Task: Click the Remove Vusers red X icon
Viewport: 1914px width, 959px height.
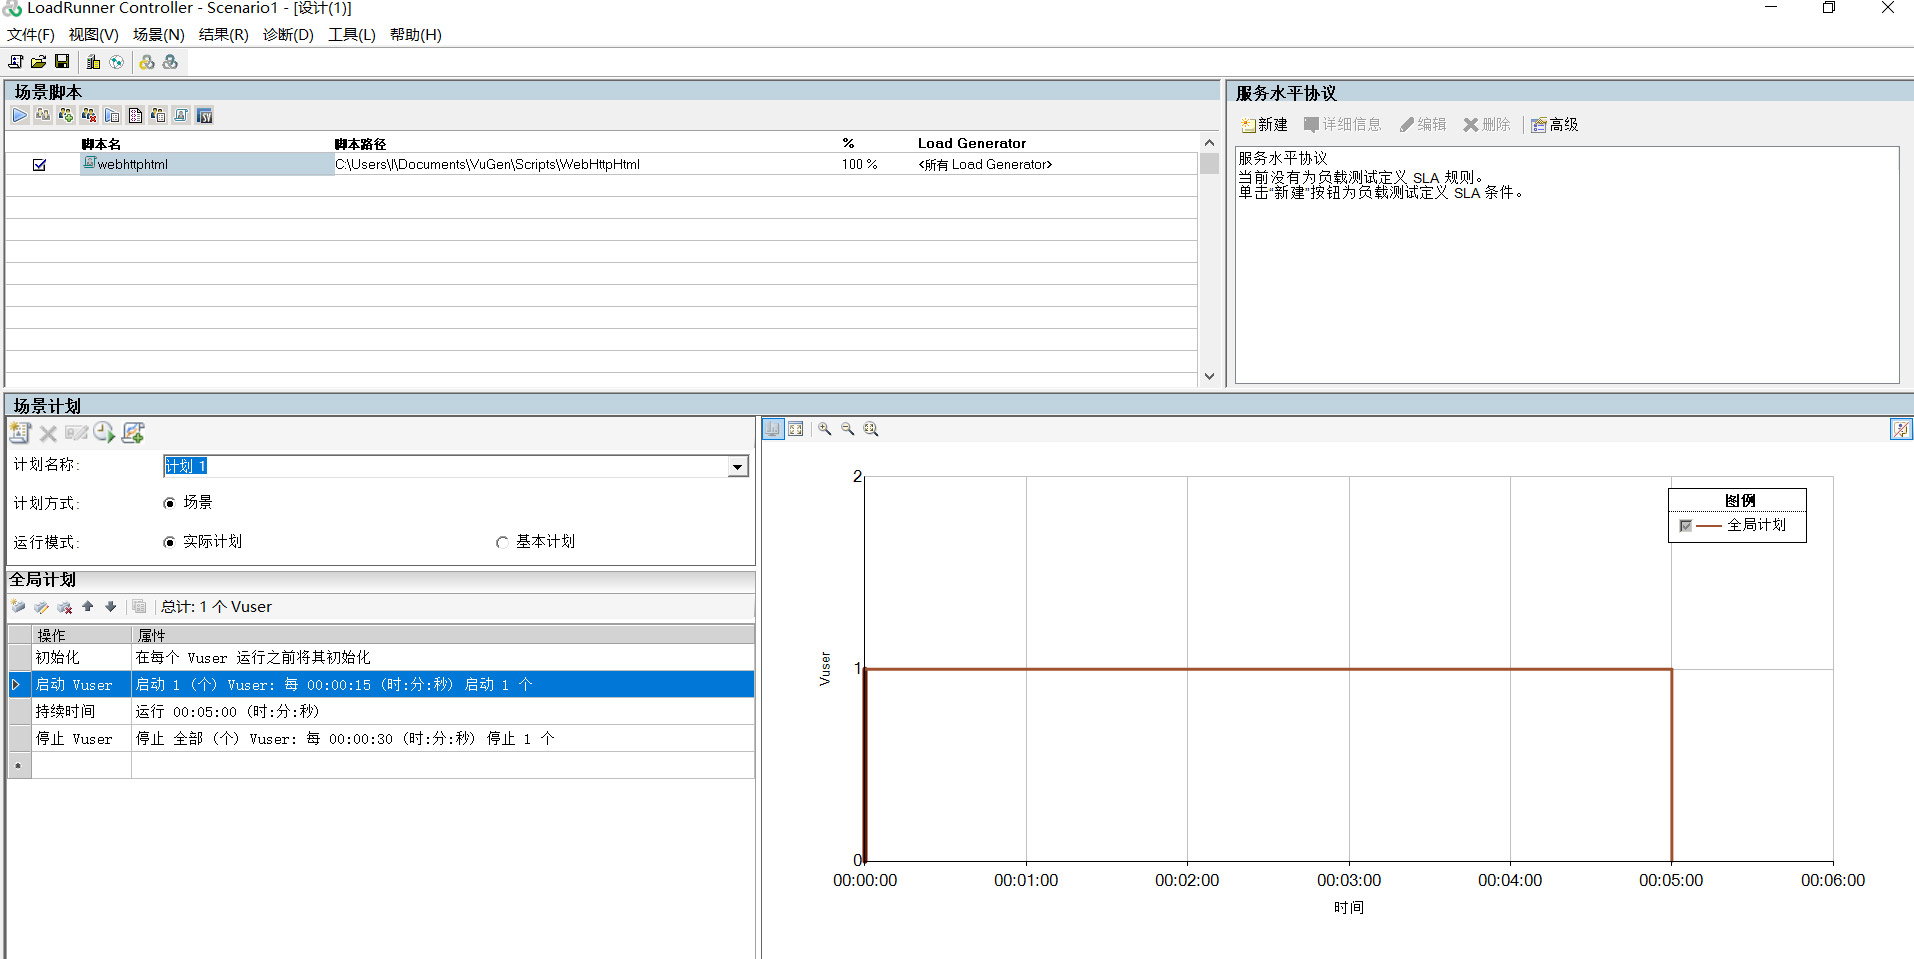Action: (x=88, y=115)
